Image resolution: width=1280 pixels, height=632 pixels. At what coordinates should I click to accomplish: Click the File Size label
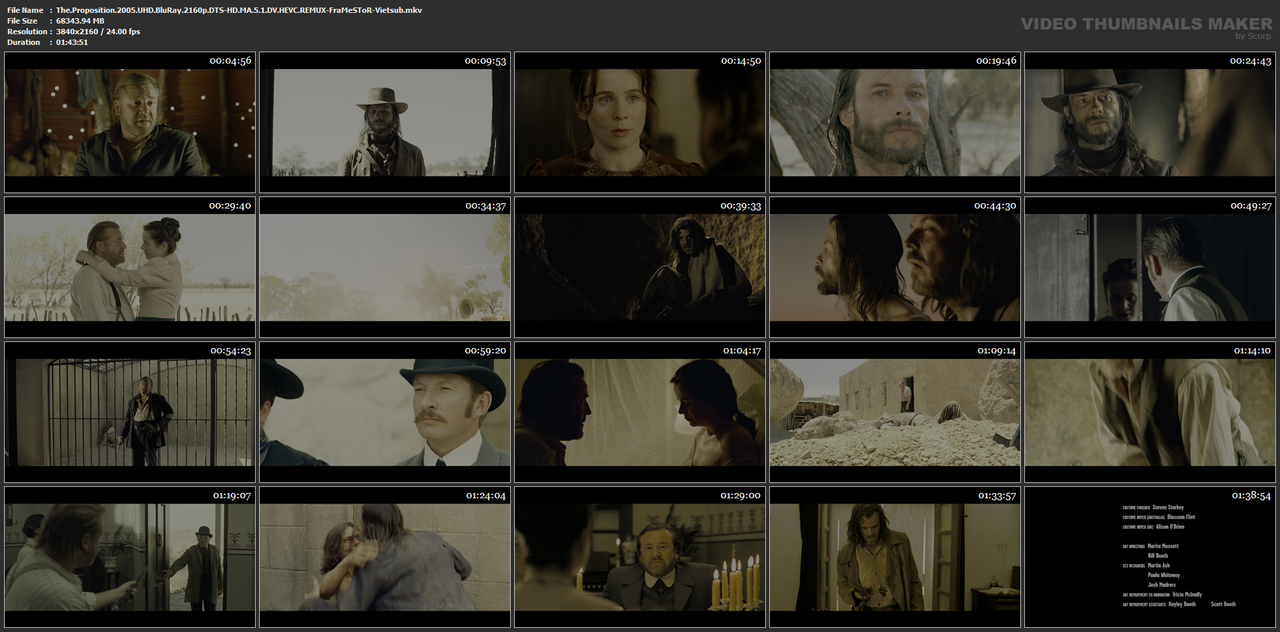[x=22, y=20]
